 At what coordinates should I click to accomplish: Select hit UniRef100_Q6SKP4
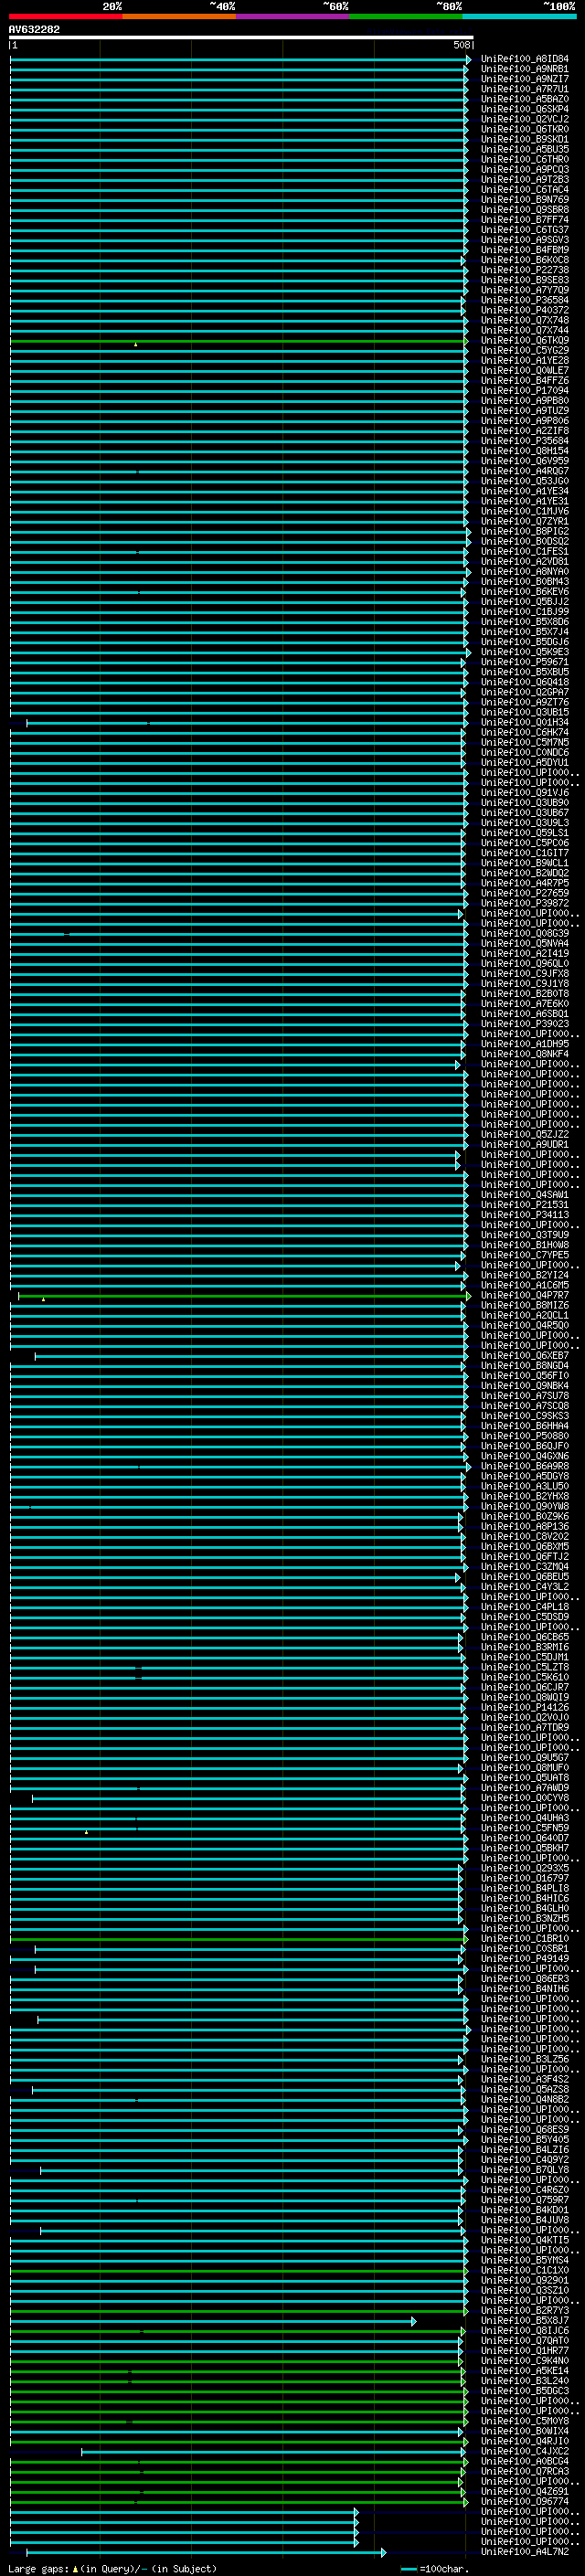pyautogui.click(x=525, y=109)
